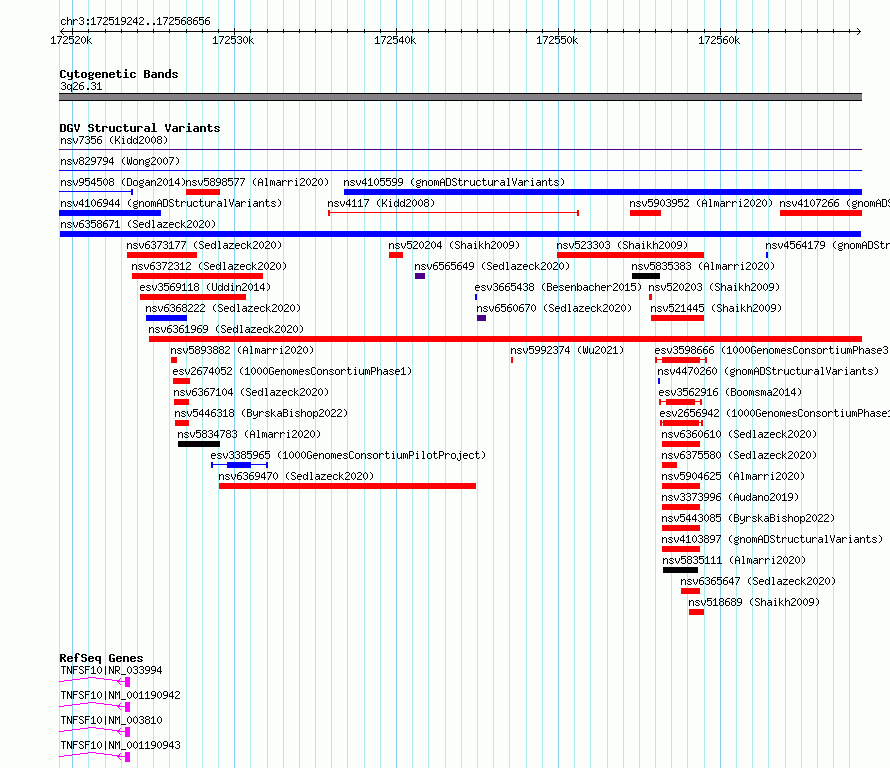Open esv3569118 (Uddin2014) variant
The height and width of the screenshot is (768, 890).
[205, 287]
